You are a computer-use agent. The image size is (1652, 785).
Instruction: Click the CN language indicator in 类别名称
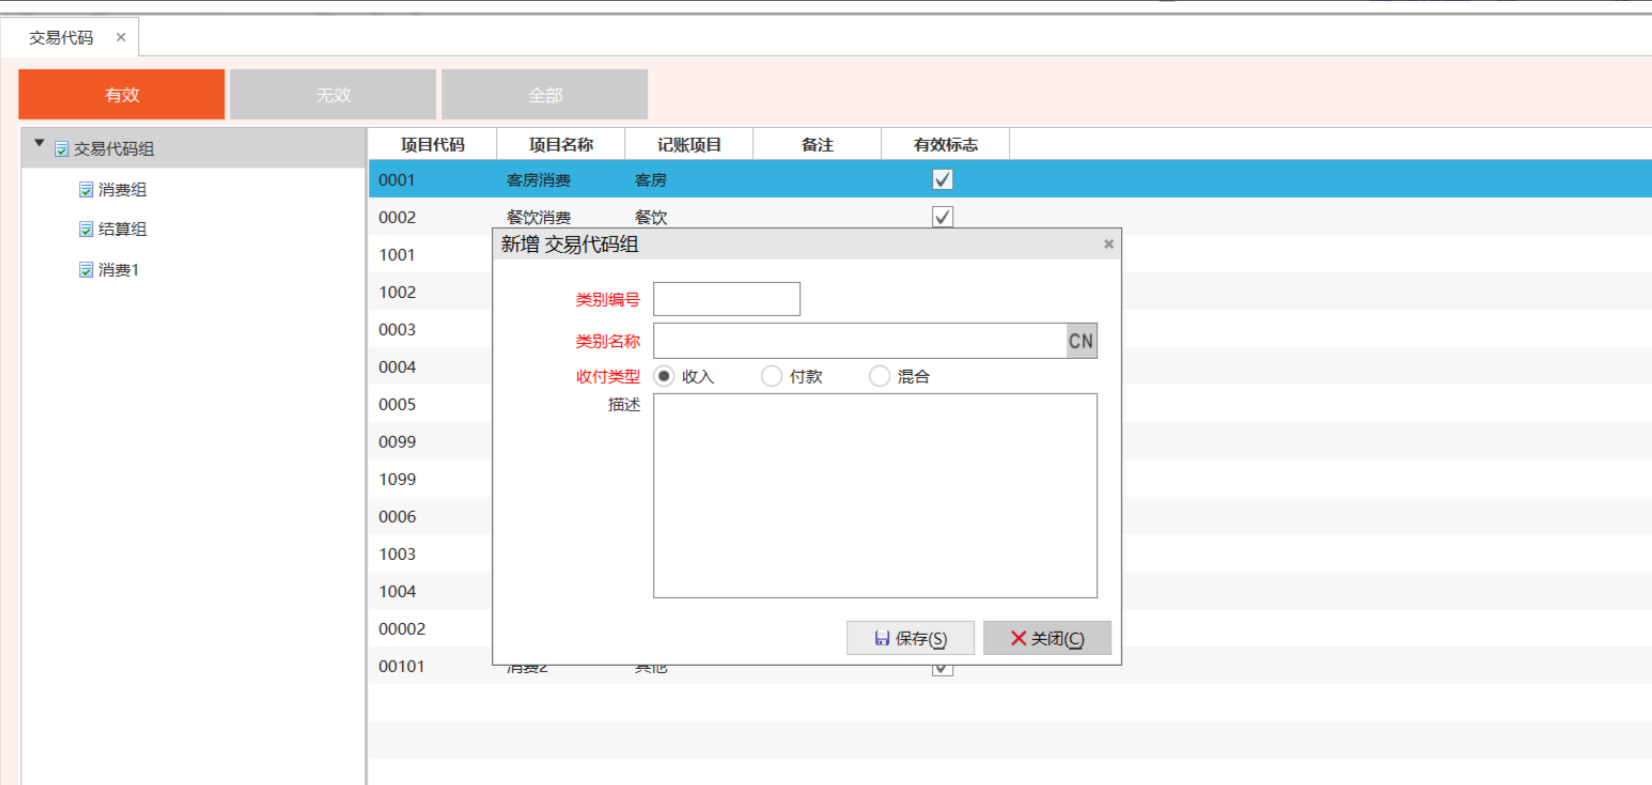click(1081, 341)
